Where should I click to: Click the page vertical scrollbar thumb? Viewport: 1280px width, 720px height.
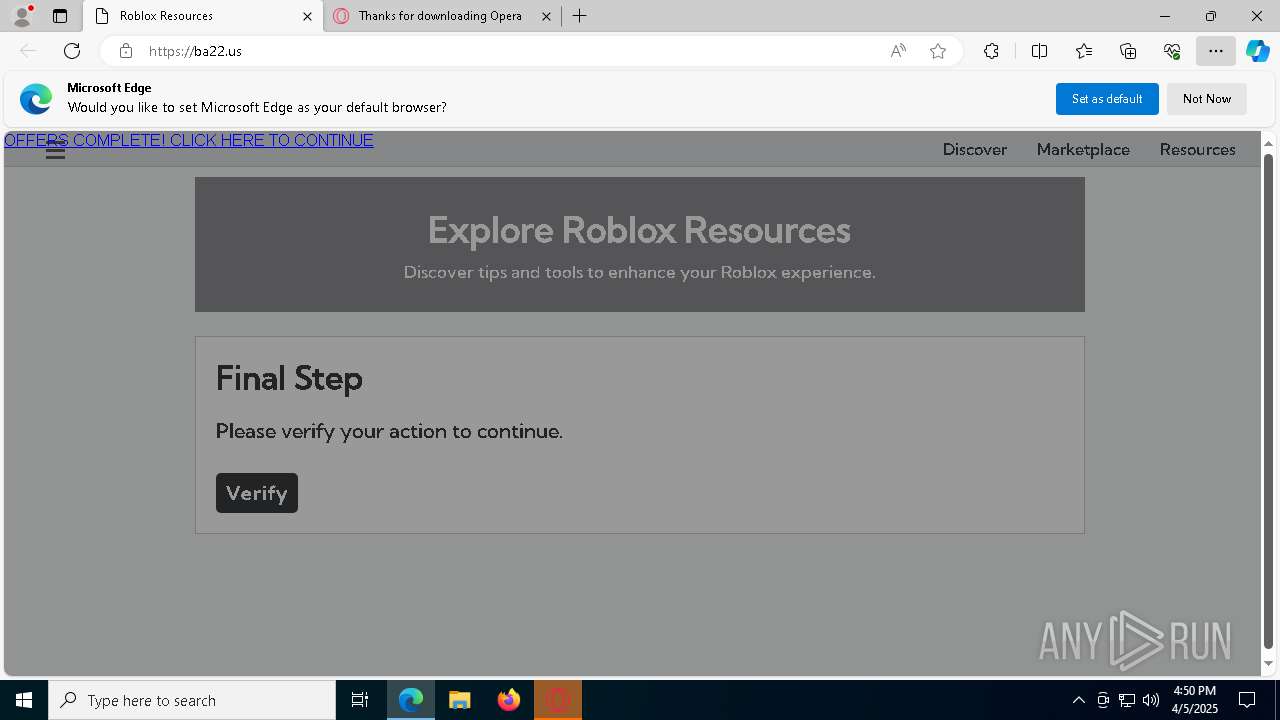click(1269, 400)
